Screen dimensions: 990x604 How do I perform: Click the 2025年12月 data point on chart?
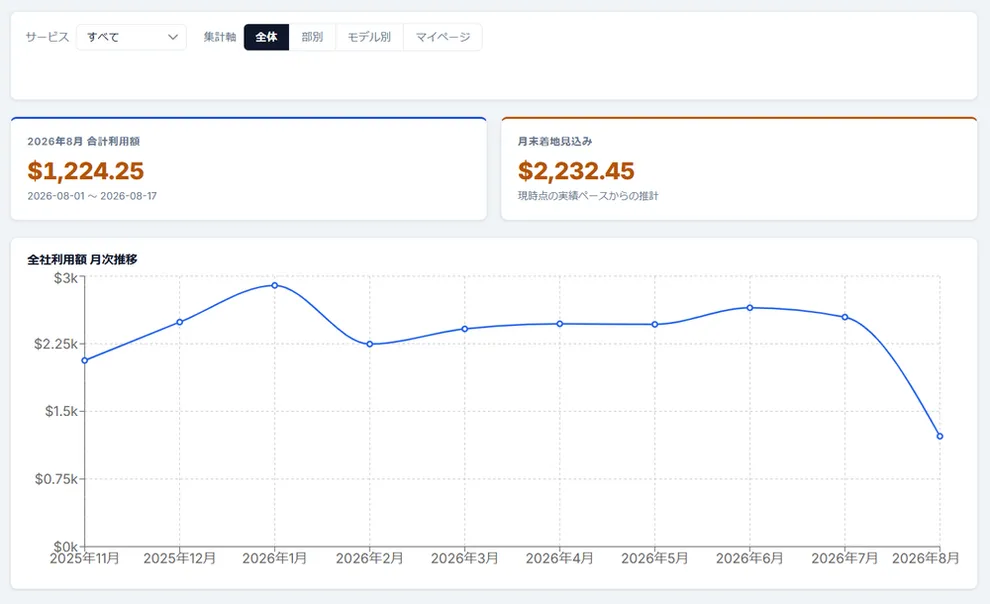[180, 322]
